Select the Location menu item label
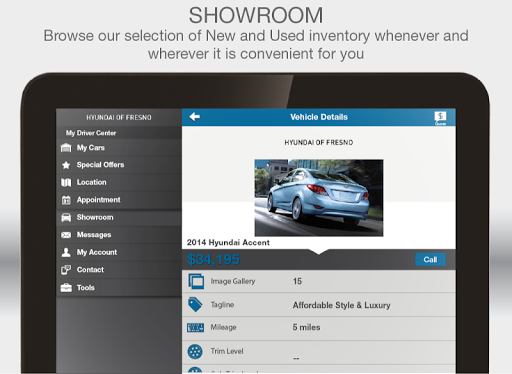The width and height of the screenshot is (512, 374). point(92,182)
